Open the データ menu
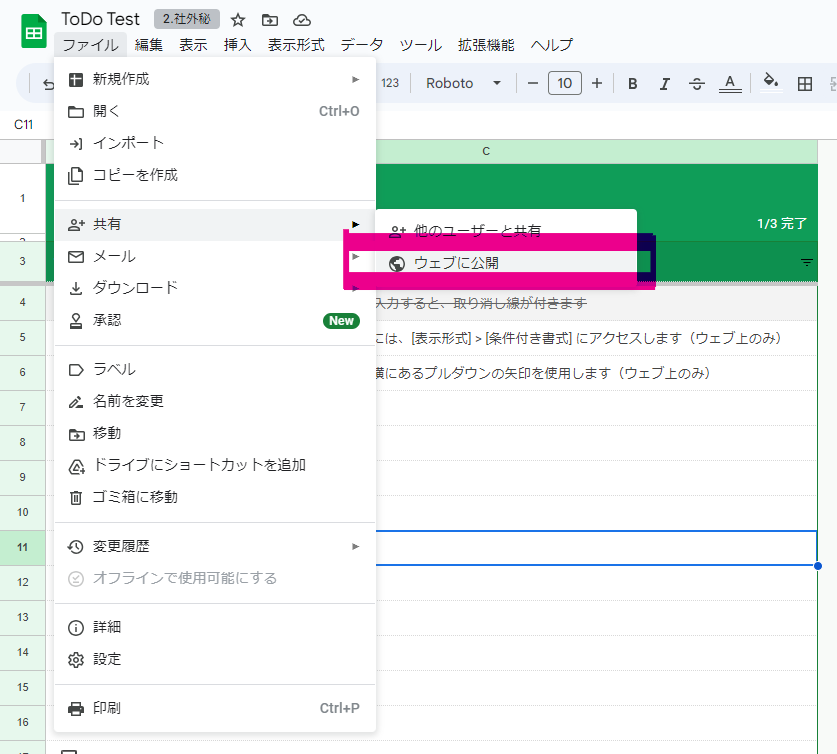 361,45
